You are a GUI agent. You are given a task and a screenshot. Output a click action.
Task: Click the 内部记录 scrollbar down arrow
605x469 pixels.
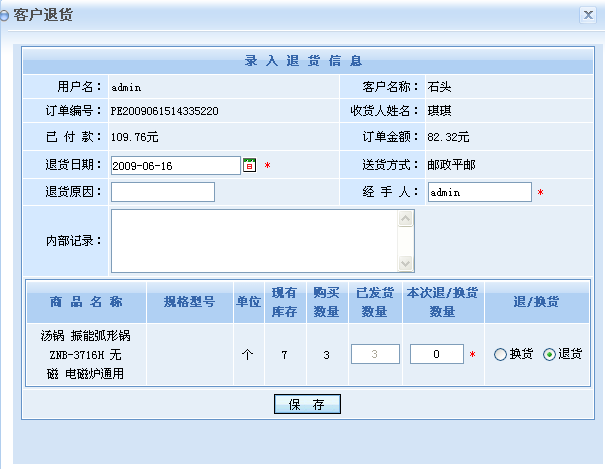406,264
